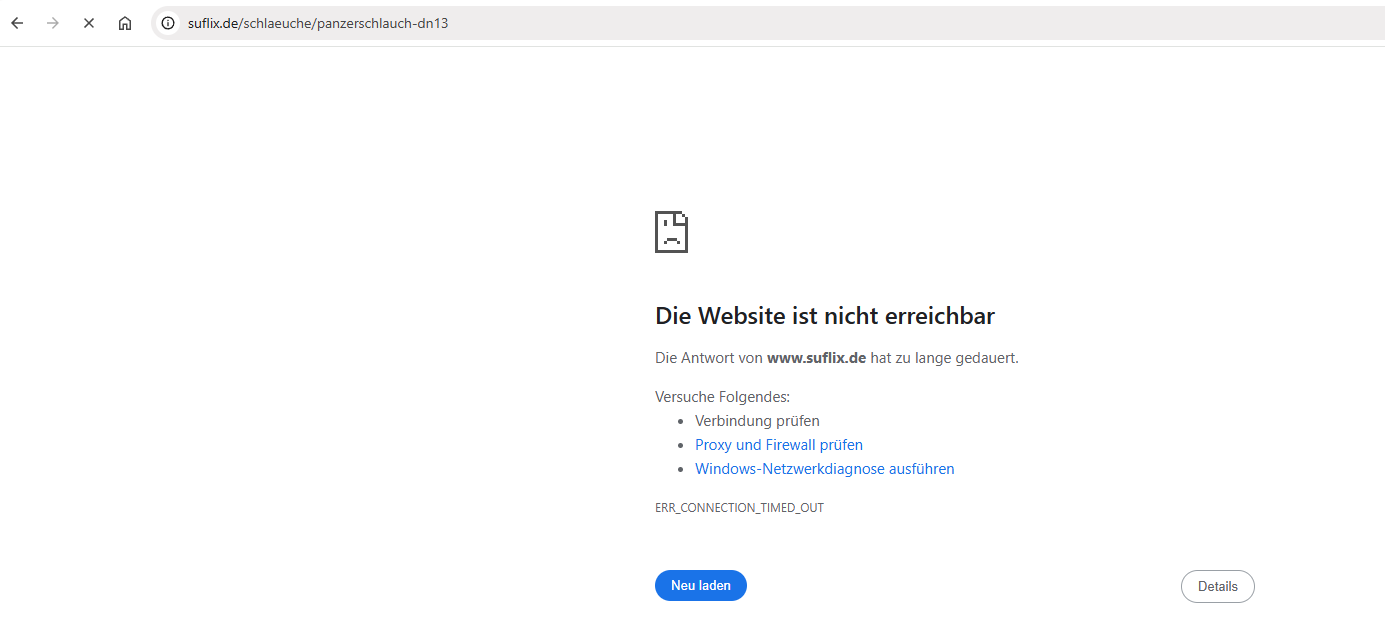Click the Verbindung prüfen bullet item
This screenshot has width=1385, height=621.
pyautogui.click(x=757, y=421)
